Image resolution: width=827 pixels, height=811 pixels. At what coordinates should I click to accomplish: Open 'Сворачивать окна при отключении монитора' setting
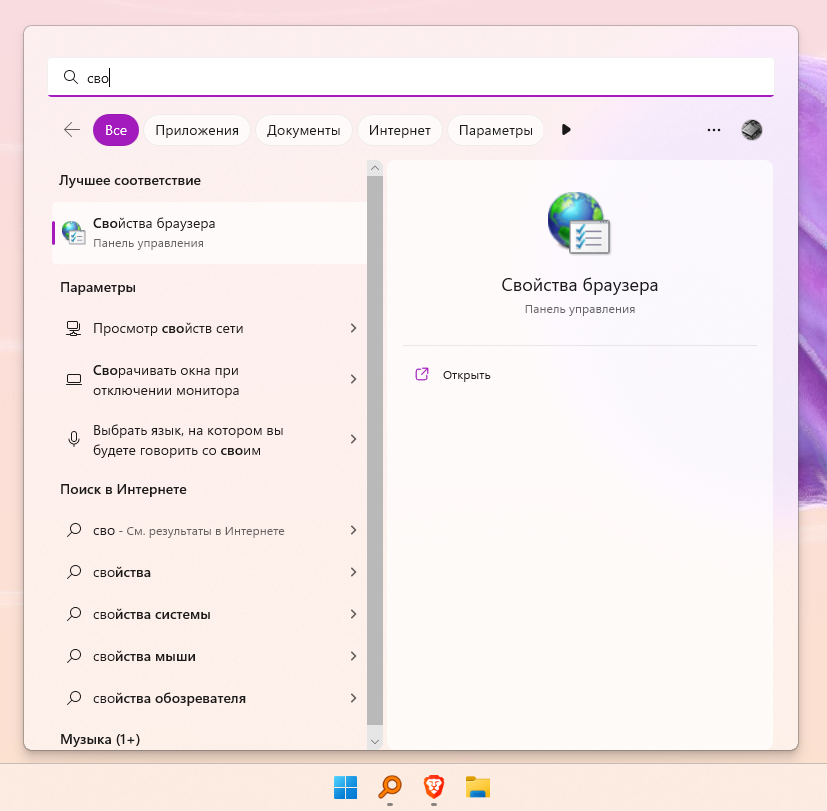[x=209, y=380]
